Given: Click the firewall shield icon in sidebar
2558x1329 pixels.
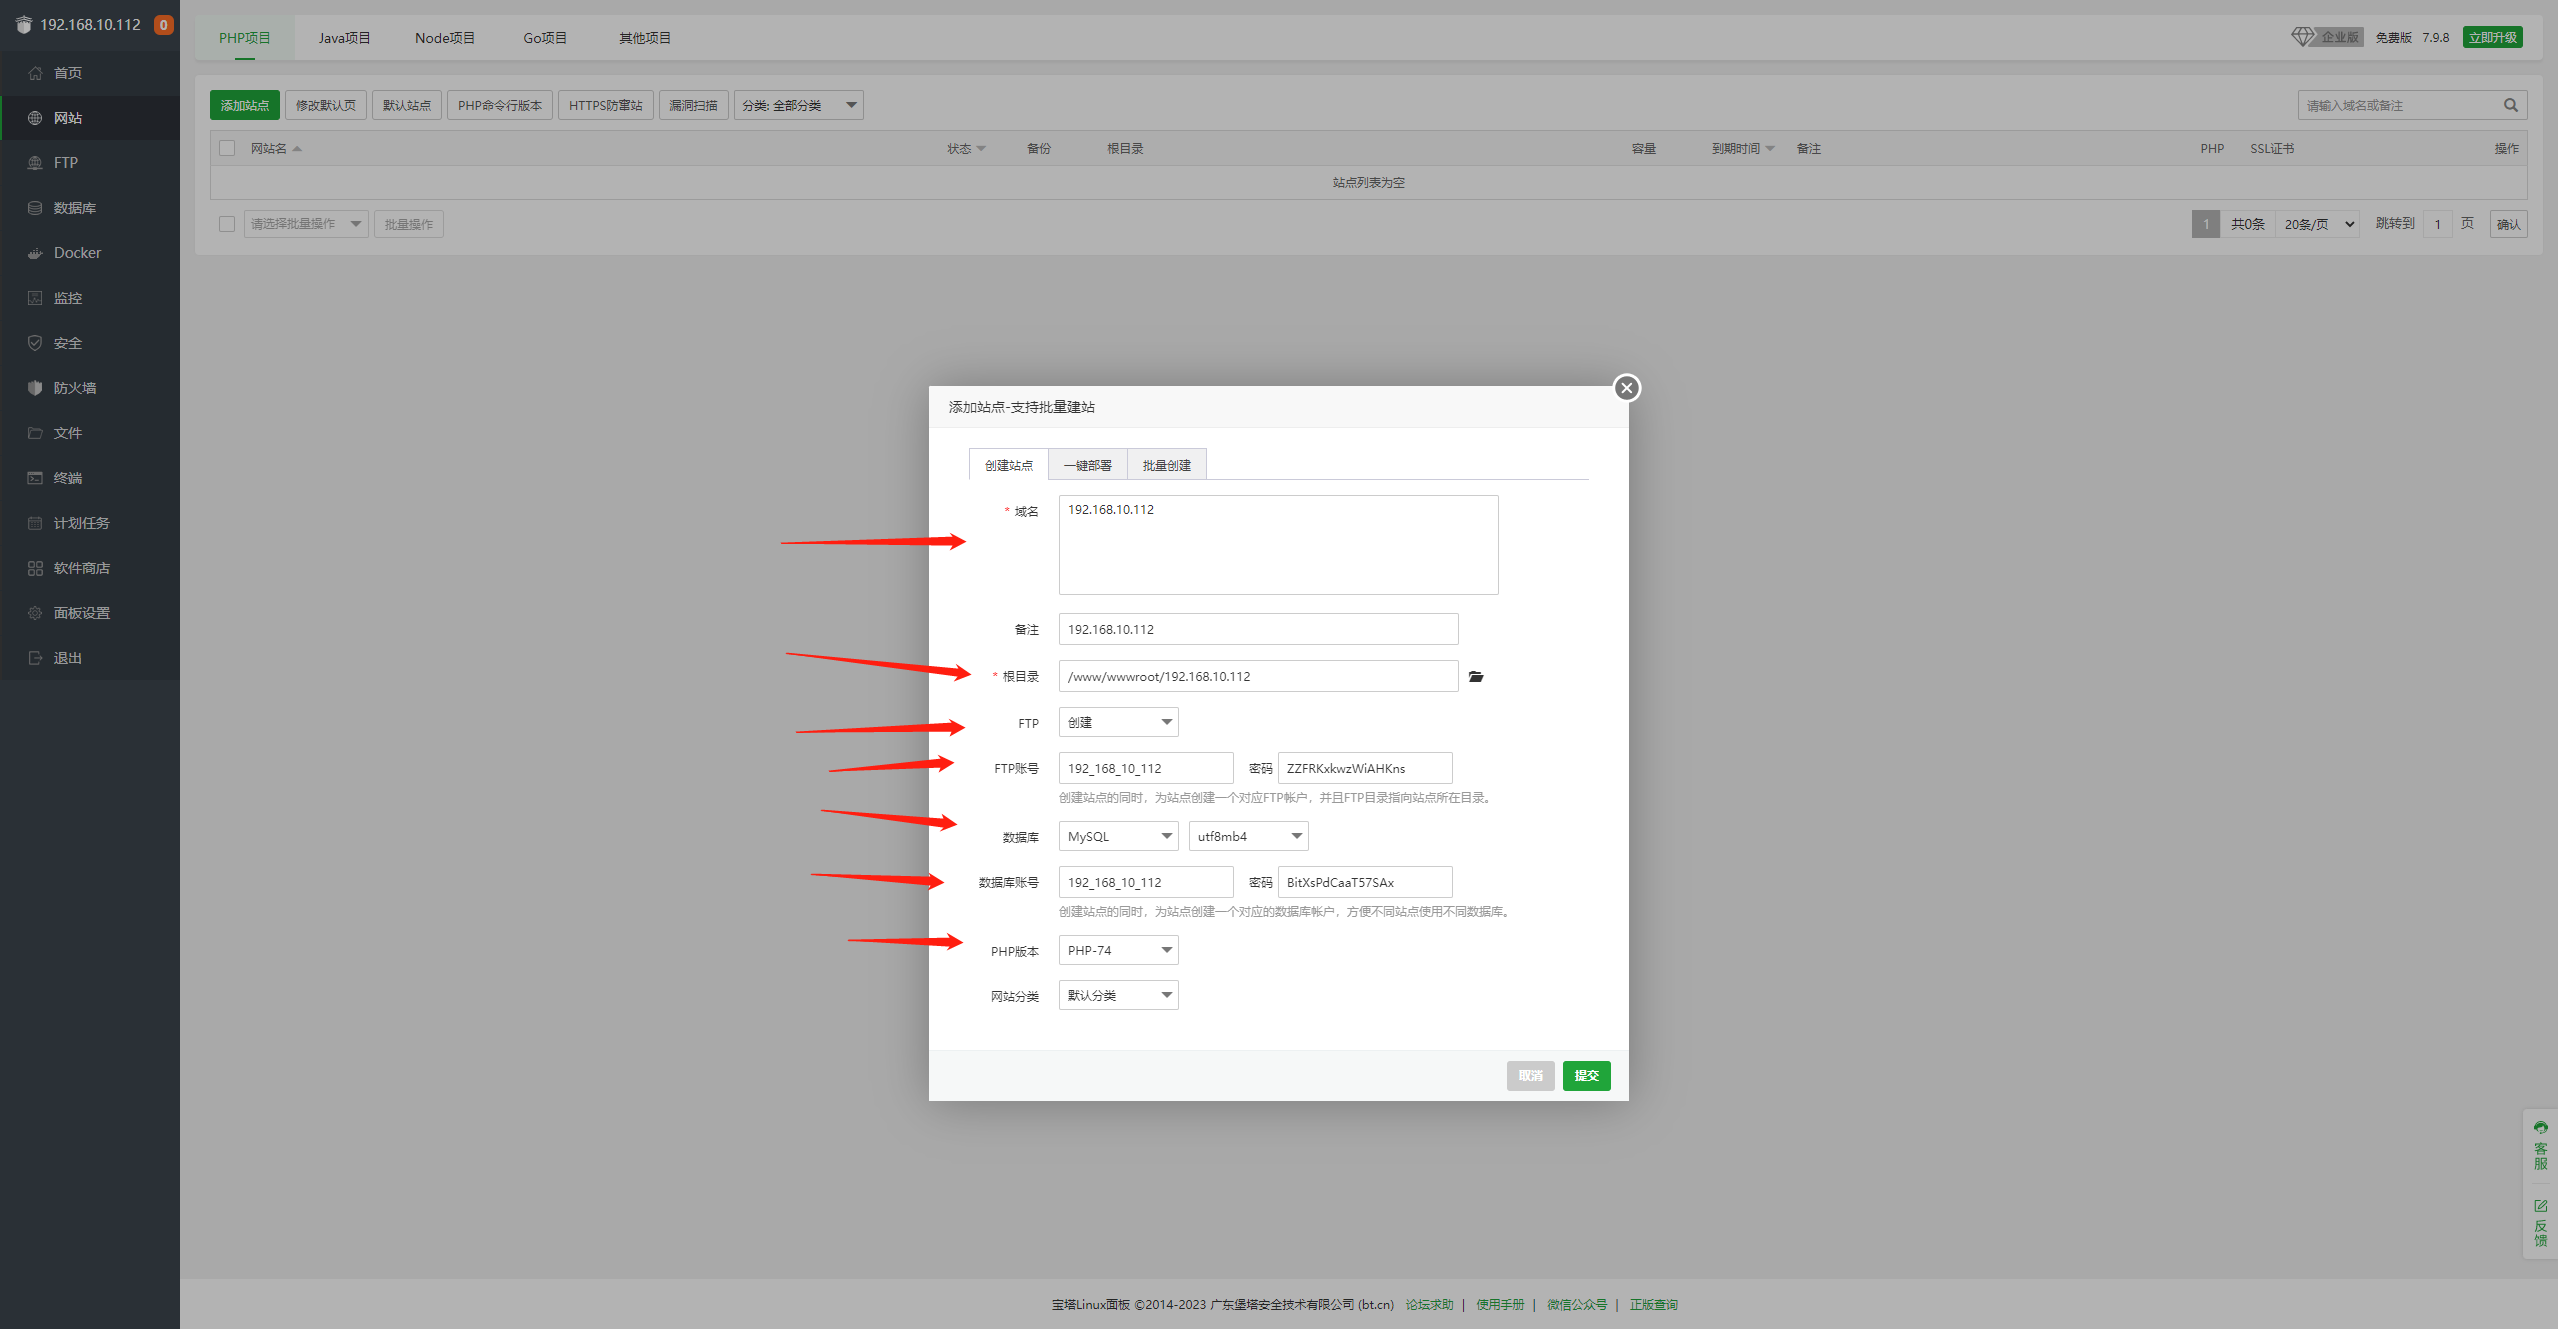Looking at the screenshot, I should (x=35, y=388).
